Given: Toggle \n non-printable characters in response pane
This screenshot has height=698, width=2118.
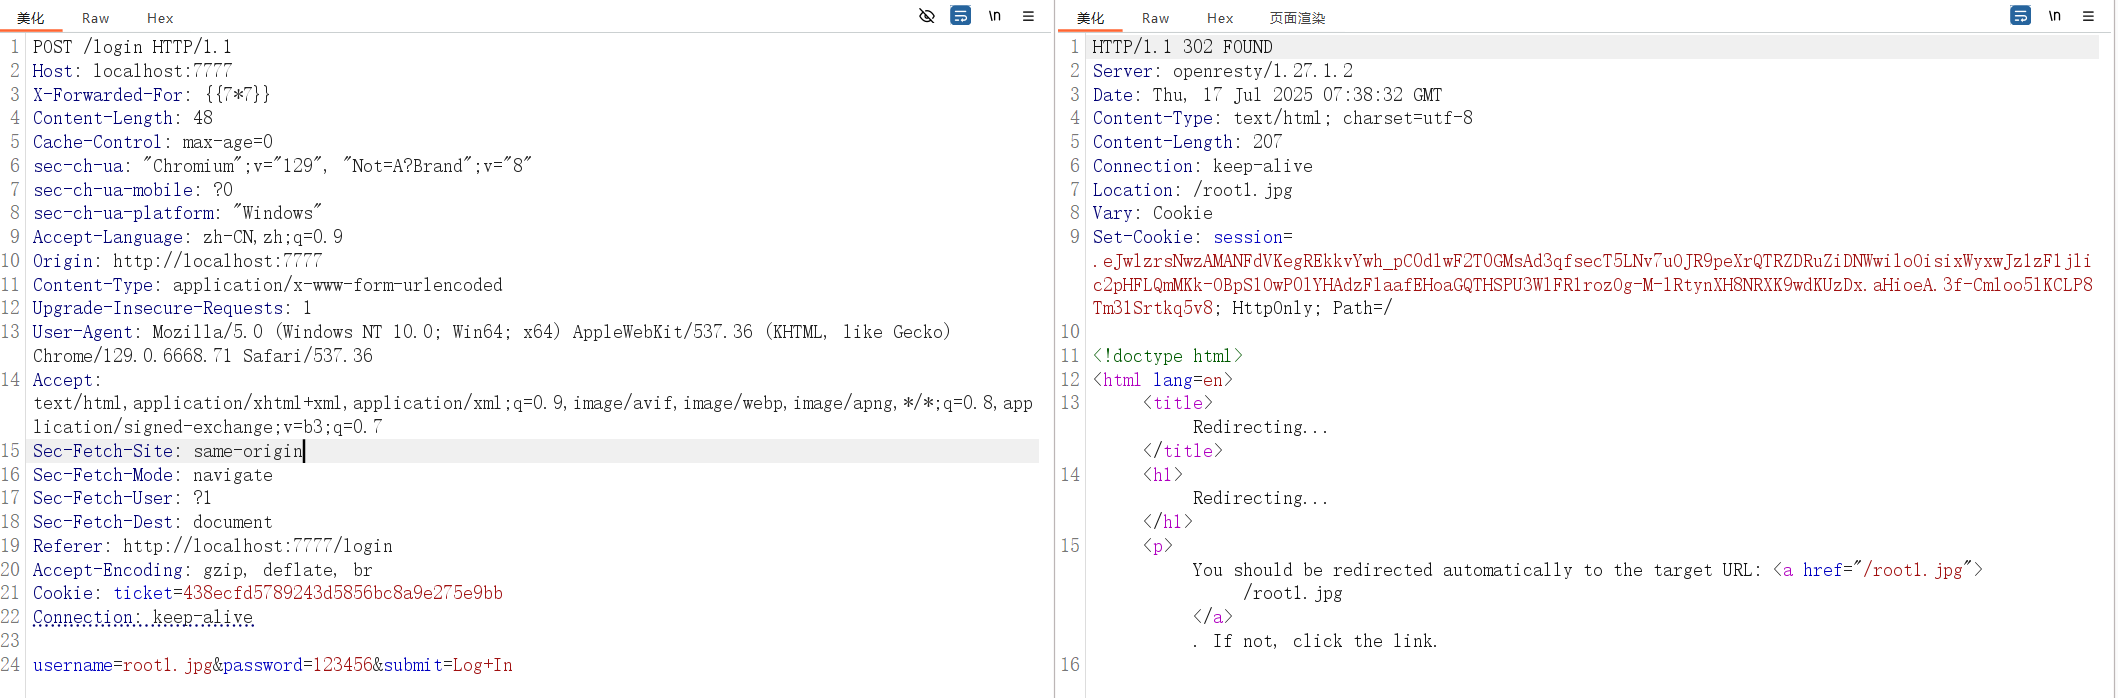Looking at the screenshot, I should coord(2055,16).
